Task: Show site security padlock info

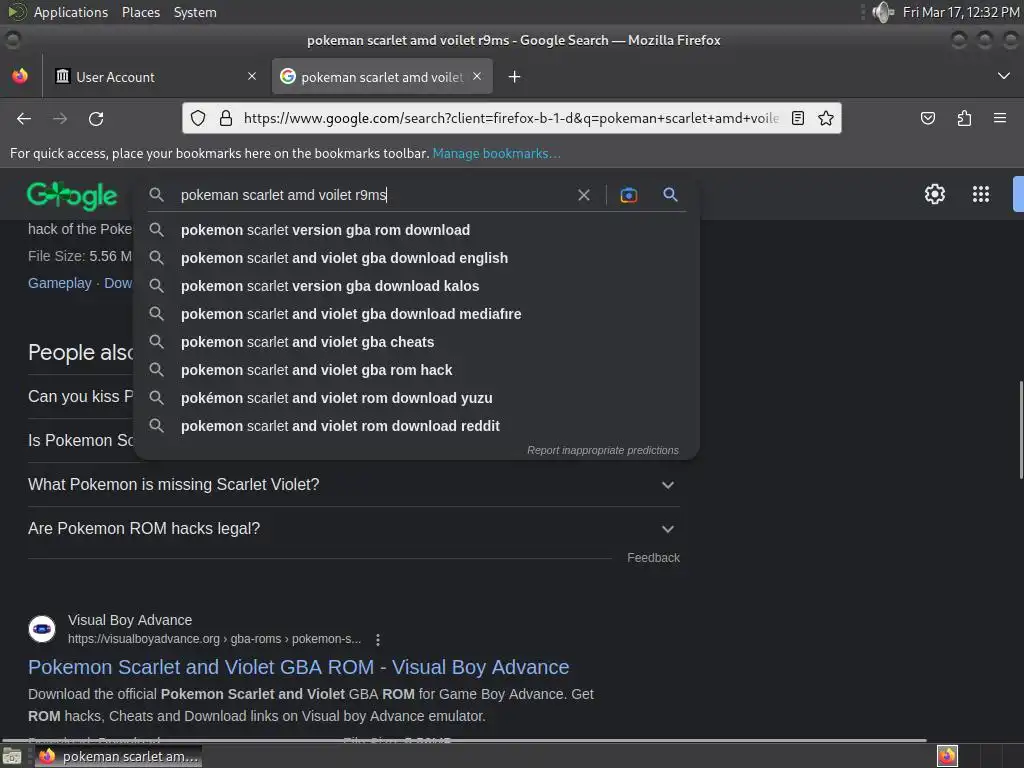Action: pos(226,118)
